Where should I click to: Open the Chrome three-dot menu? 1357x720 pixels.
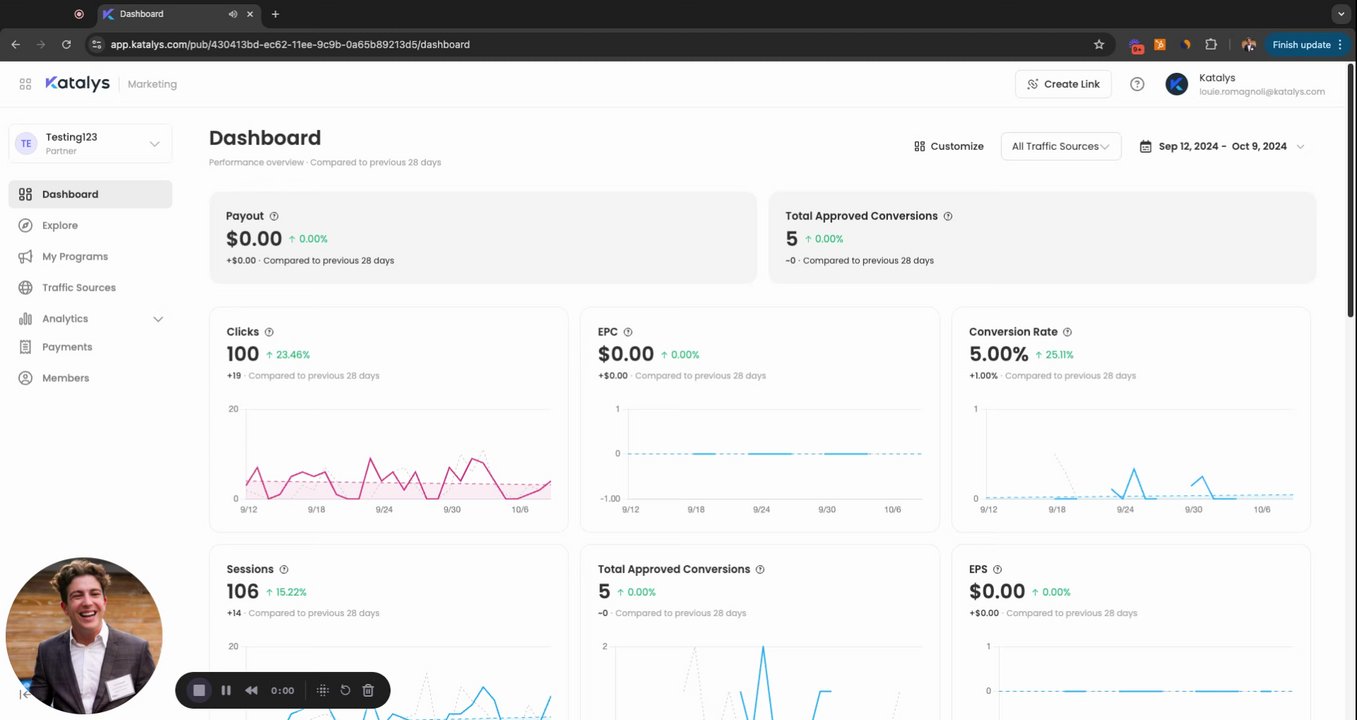click(1340, 44)
